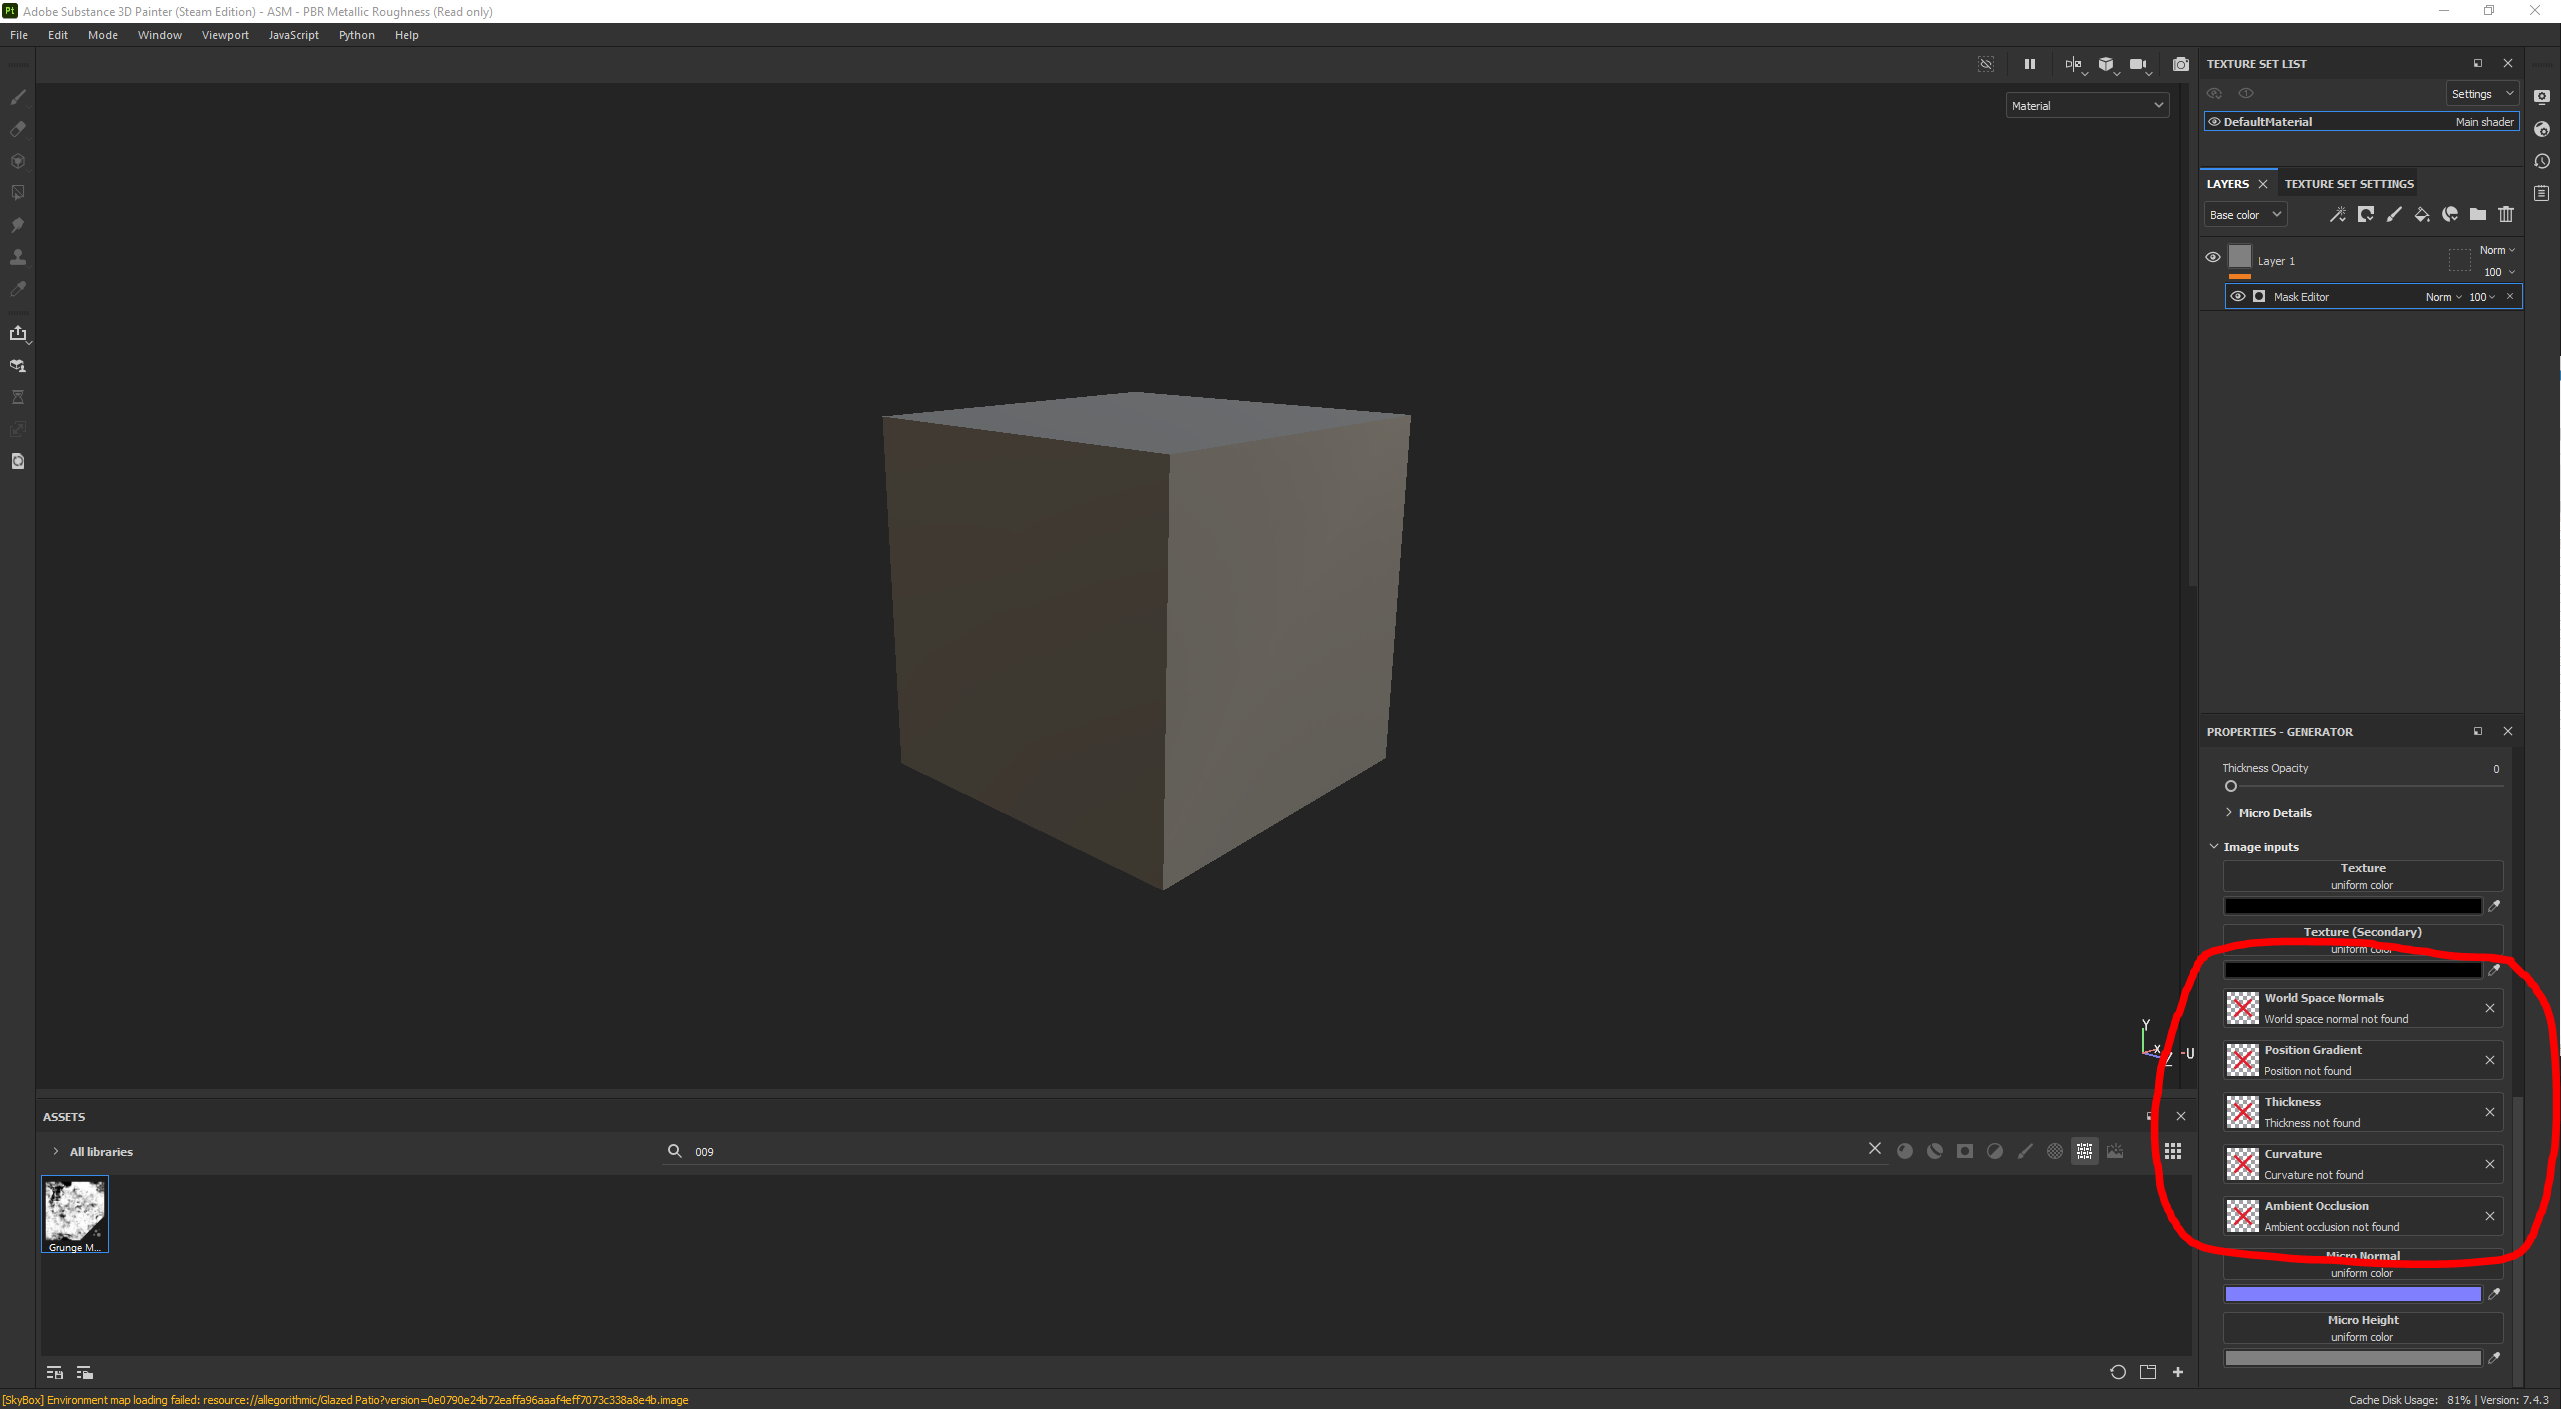Viewport: 2561px width, 1409px height.
Task: Open the Python menu
Action: pyautogui.click(x=357, y=35)
